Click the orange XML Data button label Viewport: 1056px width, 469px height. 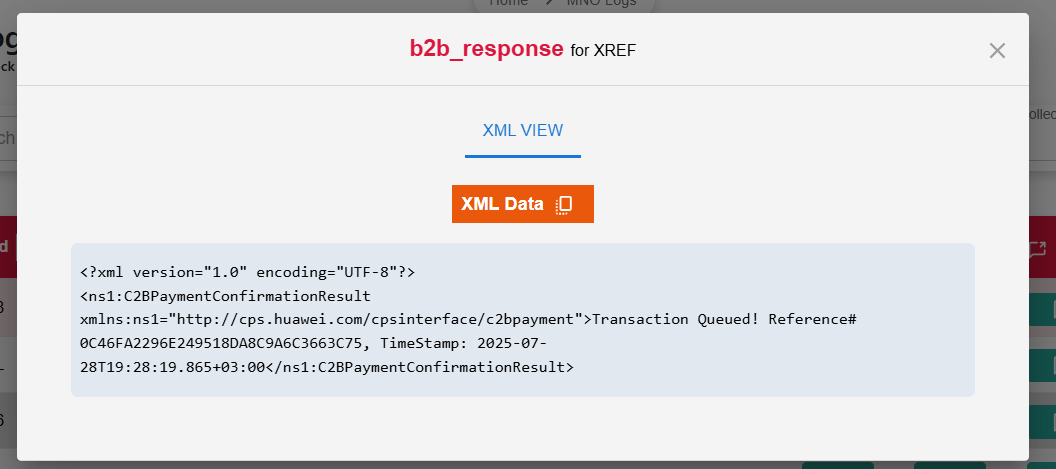(502, 204)
